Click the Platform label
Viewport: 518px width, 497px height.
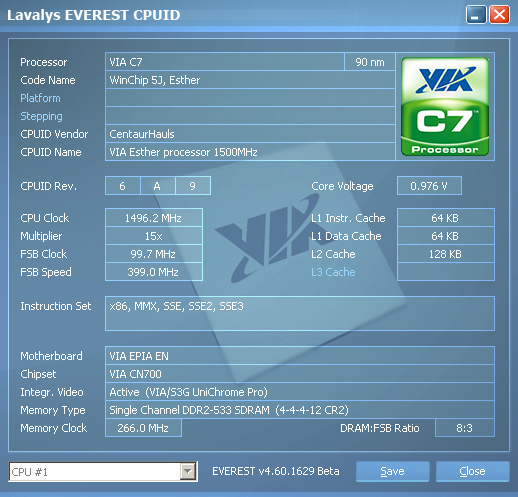pyautogui.click(x=40, y=98)
